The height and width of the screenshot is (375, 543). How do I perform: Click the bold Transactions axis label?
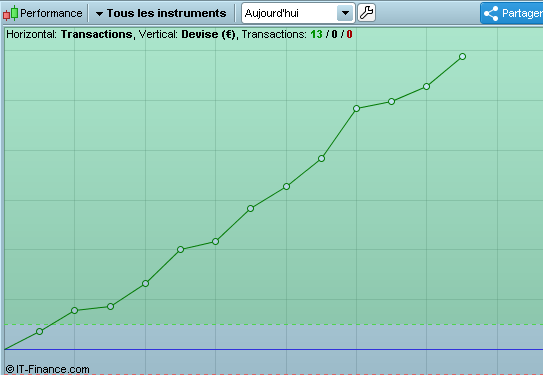tap(97, 34)
